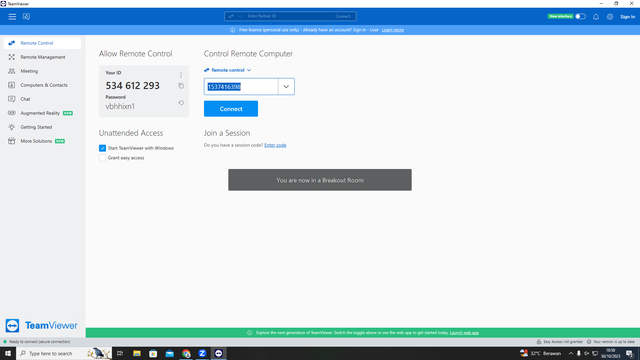The height and width of the screenshot is (360, 640).
Task: Click the partner ID field containing 1537416398
Action: point(241,87)
